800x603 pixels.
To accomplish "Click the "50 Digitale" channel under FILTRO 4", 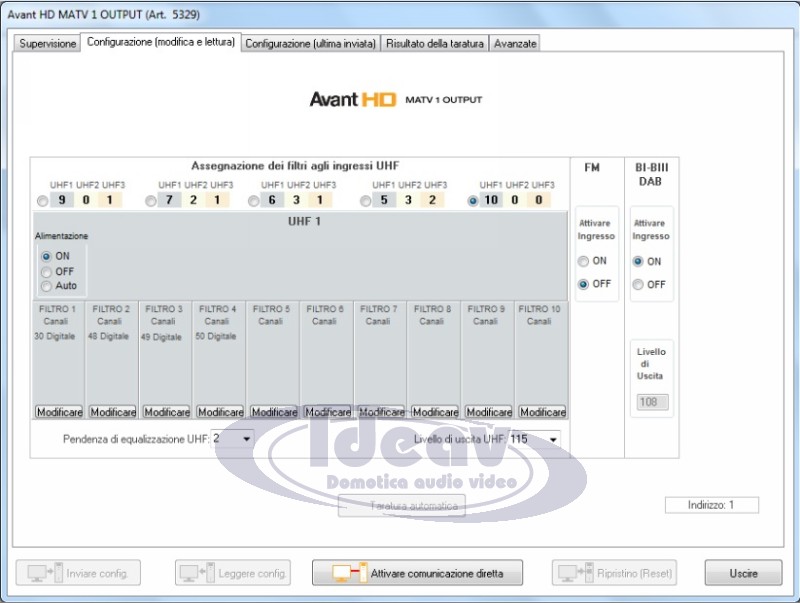I will (216, 336).
